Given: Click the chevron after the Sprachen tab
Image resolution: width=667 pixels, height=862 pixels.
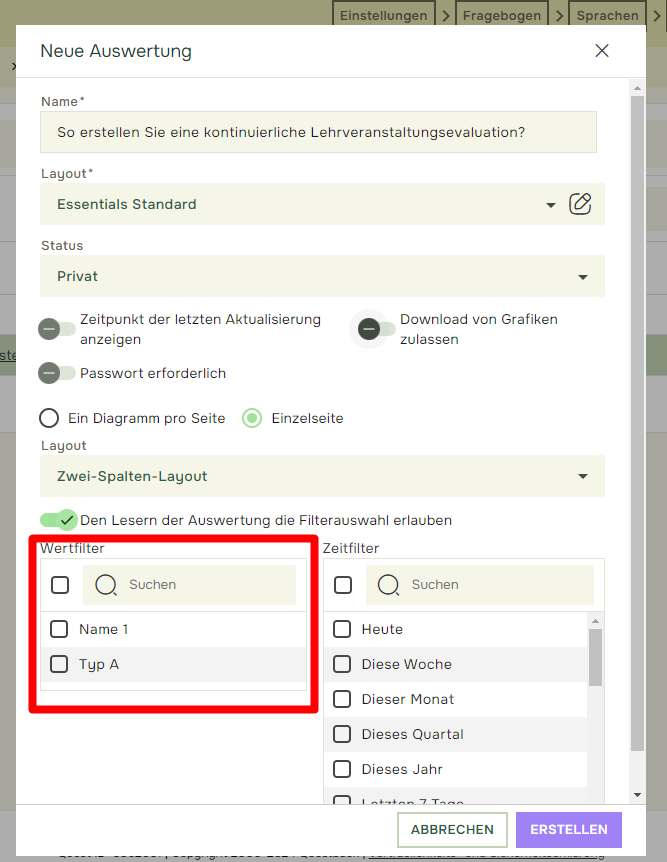Looking at the screenshot, I should coord(657,15).
